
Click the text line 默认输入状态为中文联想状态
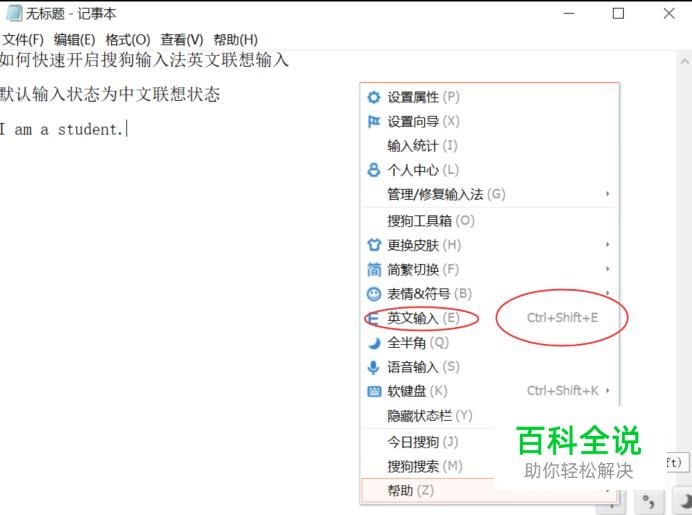pyautogui.click(x=110, y=94)
